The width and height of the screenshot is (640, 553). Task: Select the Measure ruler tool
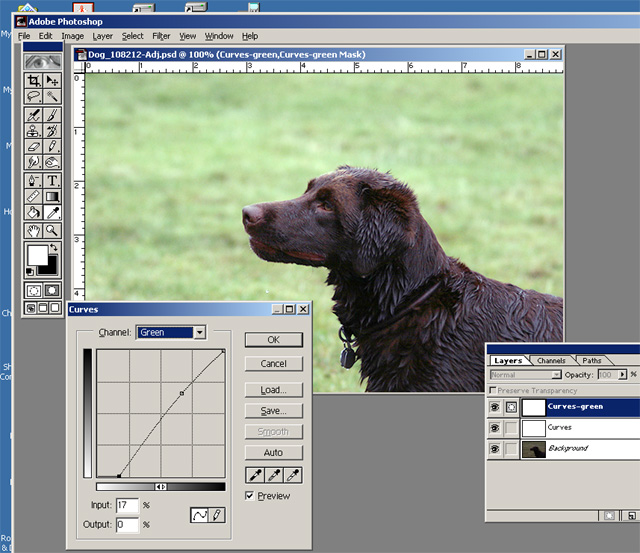[x=33, y=196]
